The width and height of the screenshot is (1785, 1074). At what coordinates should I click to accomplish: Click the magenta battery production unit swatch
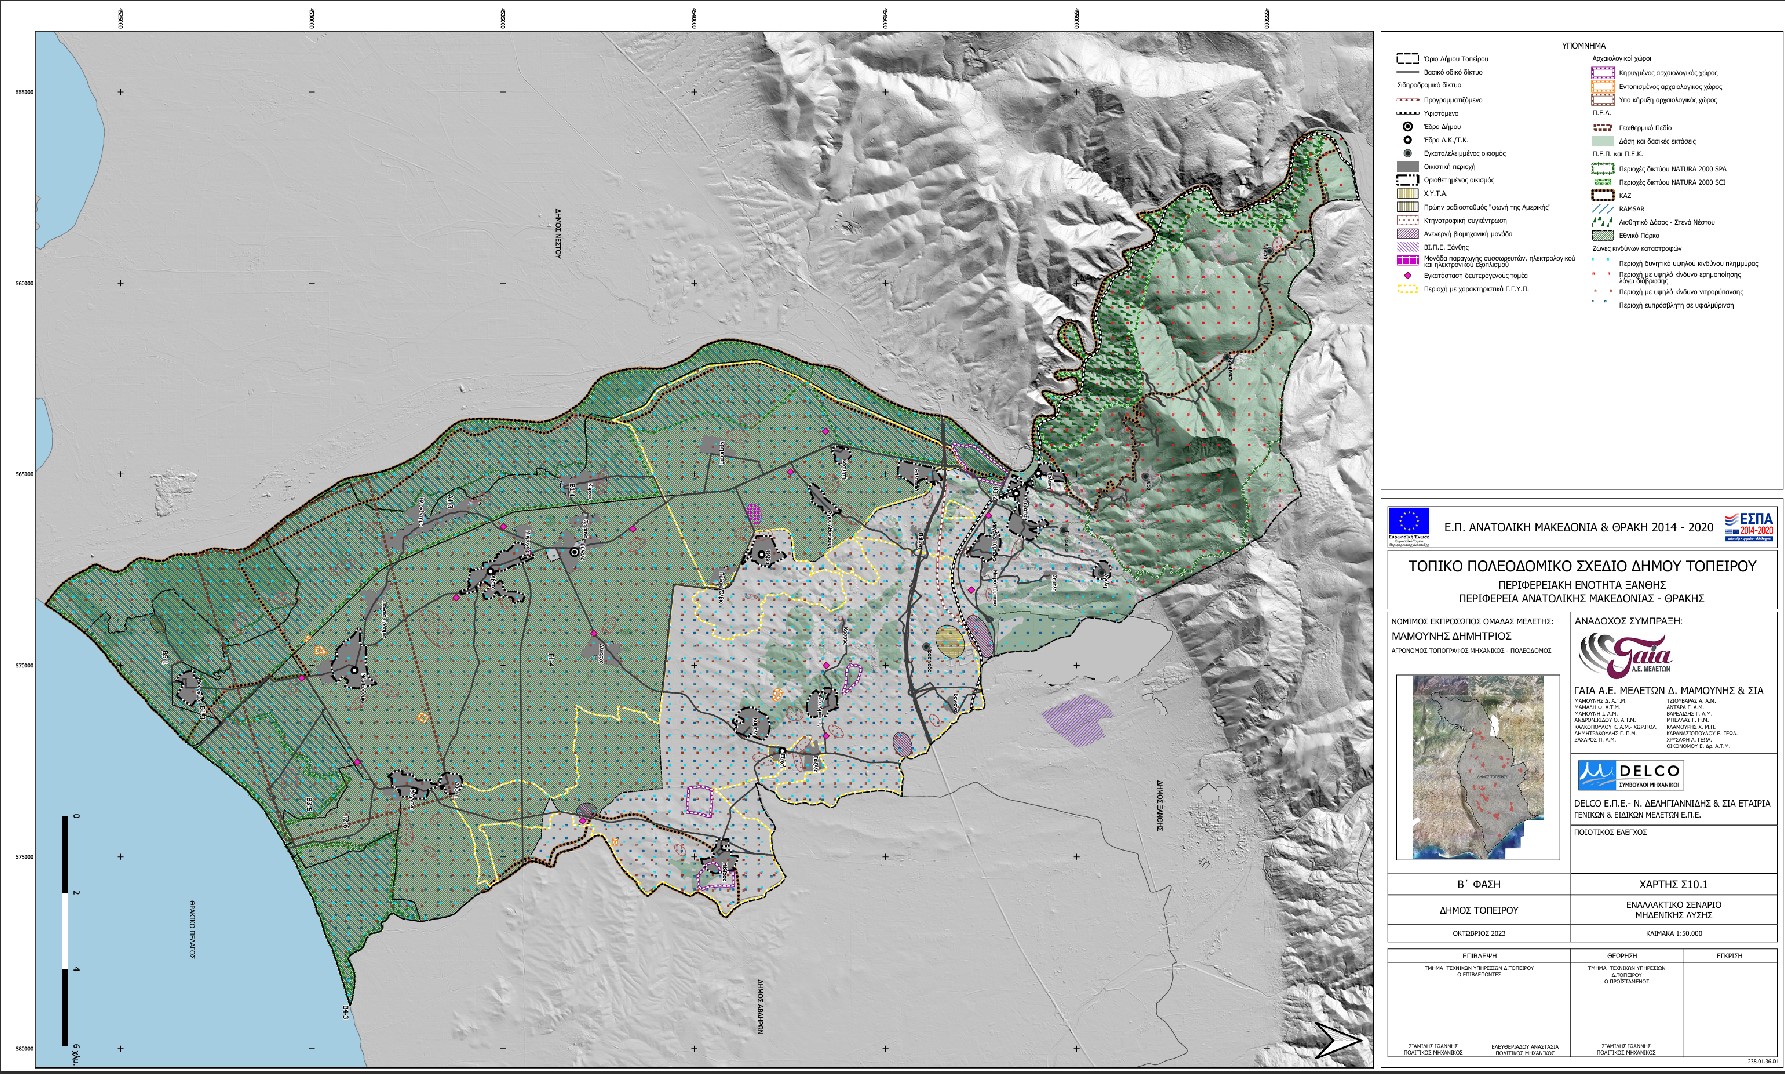click(1408, 260)
